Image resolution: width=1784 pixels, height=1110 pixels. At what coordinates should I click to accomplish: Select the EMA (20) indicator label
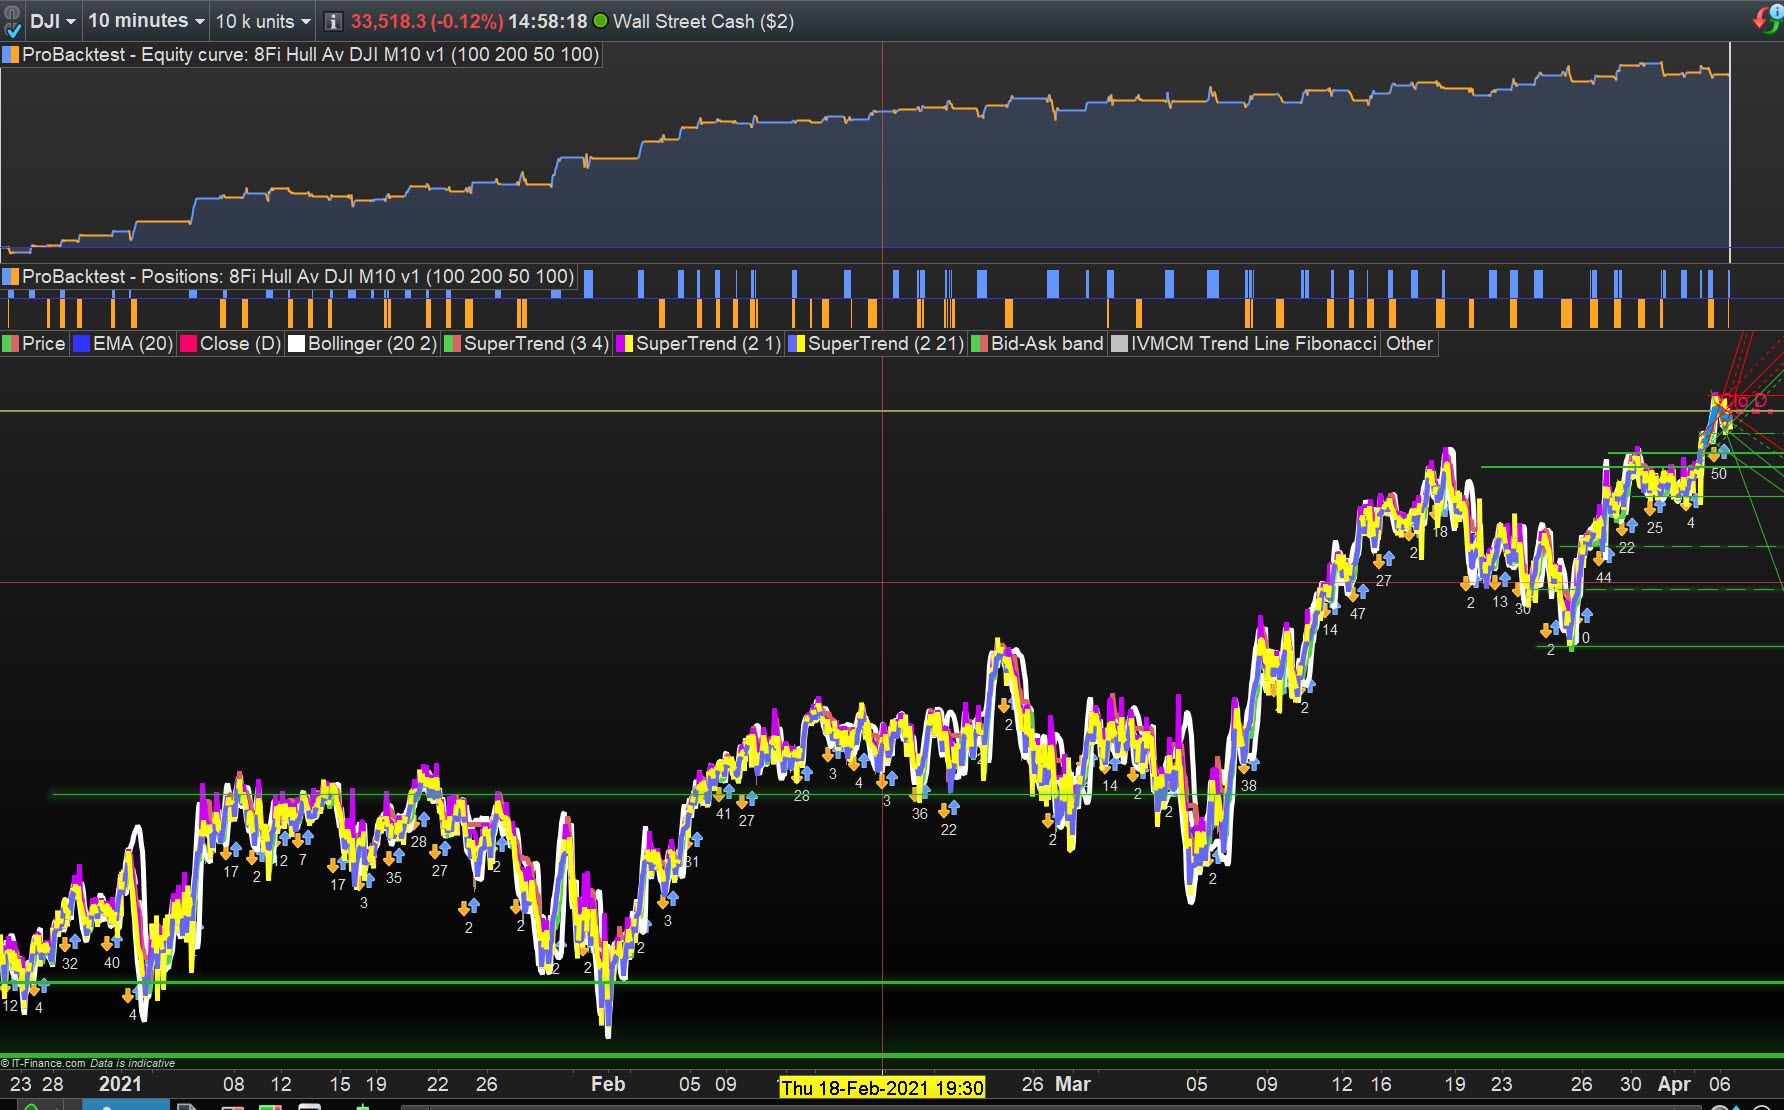pyautogui.click(x=132, y=344)
